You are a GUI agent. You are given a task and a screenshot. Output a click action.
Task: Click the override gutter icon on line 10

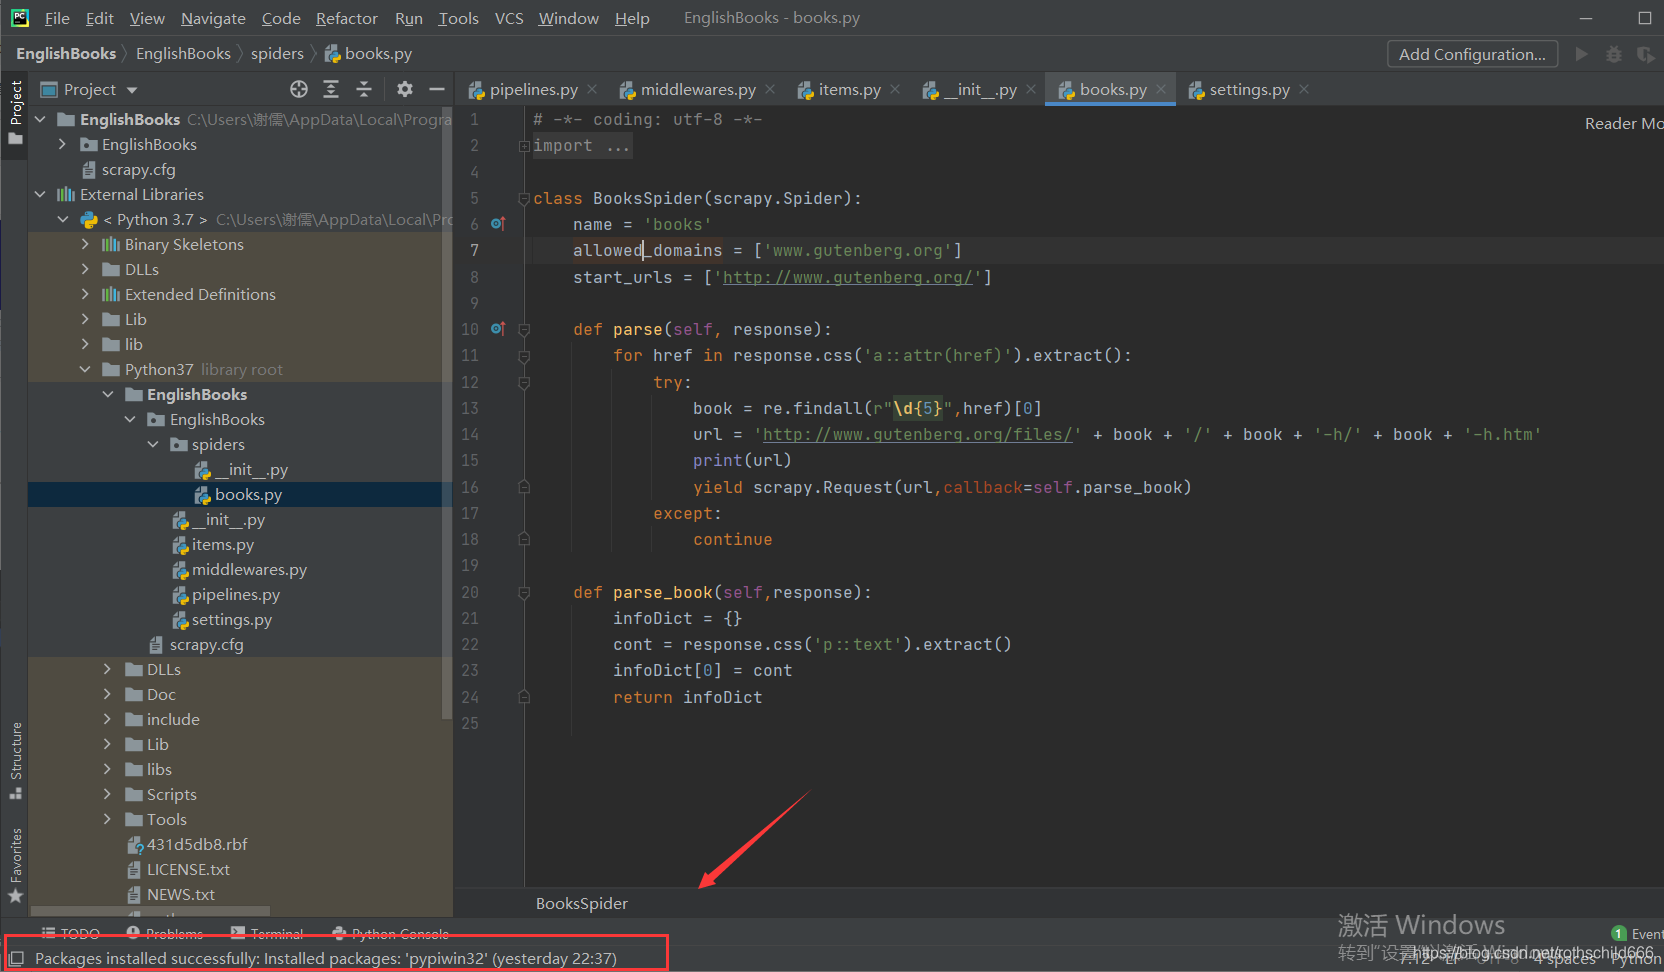tap(498, 329)
